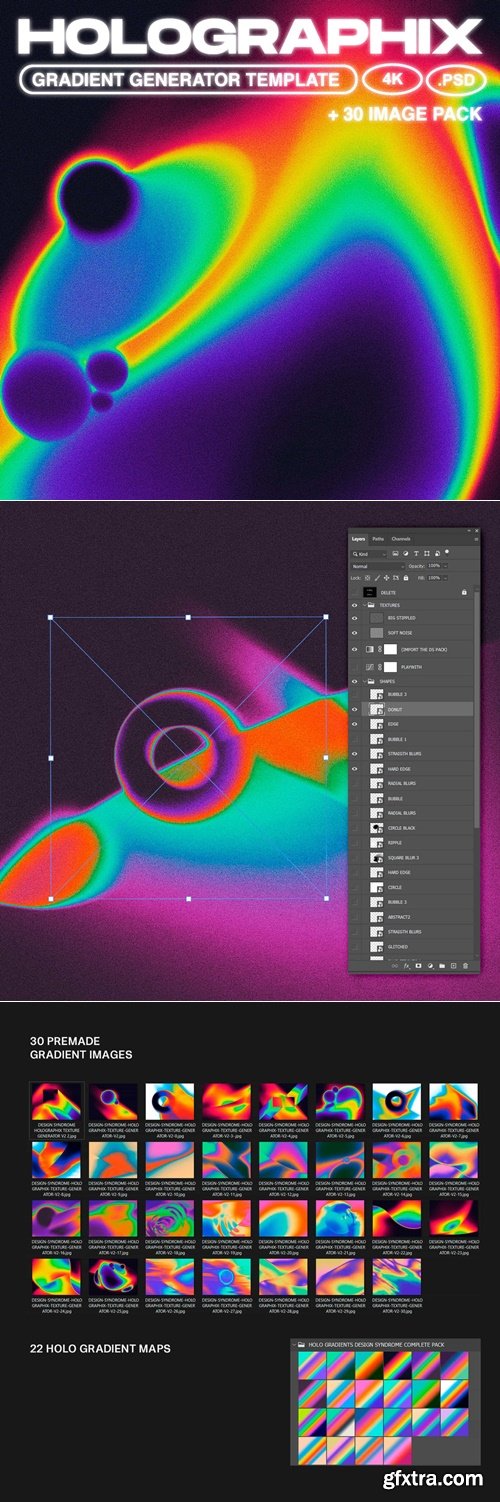500x1502 pixels.
Task: Collapse the SHAPES group chevron
Action: (x=364, y=681)
